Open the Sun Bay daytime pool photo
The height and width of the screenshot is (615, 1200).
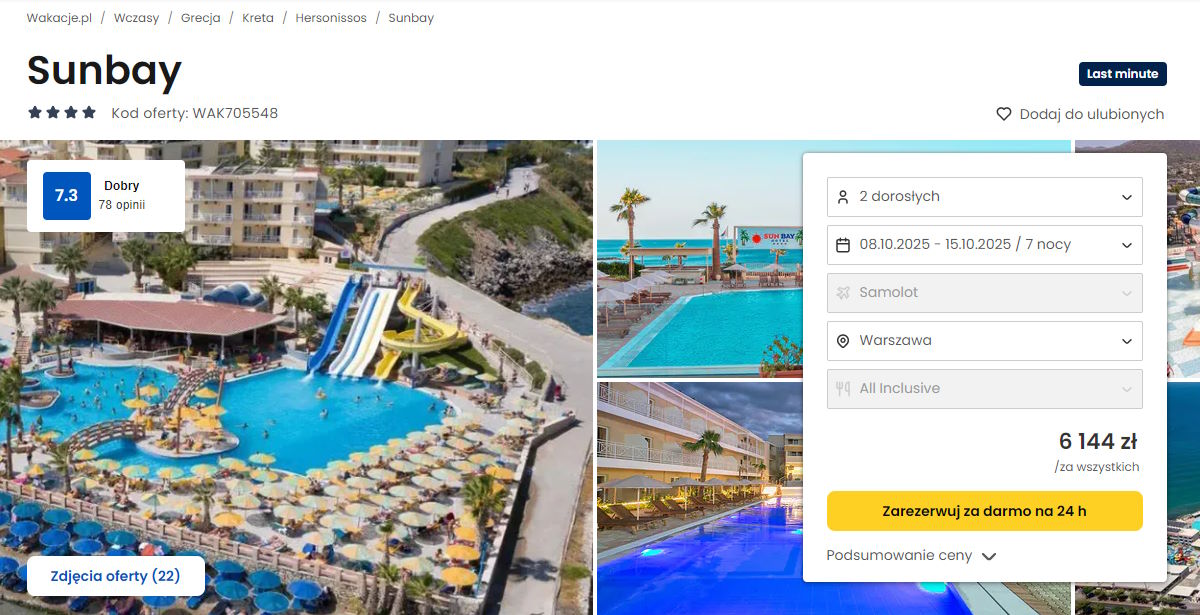pyautogui.click(x=699, y=258)
